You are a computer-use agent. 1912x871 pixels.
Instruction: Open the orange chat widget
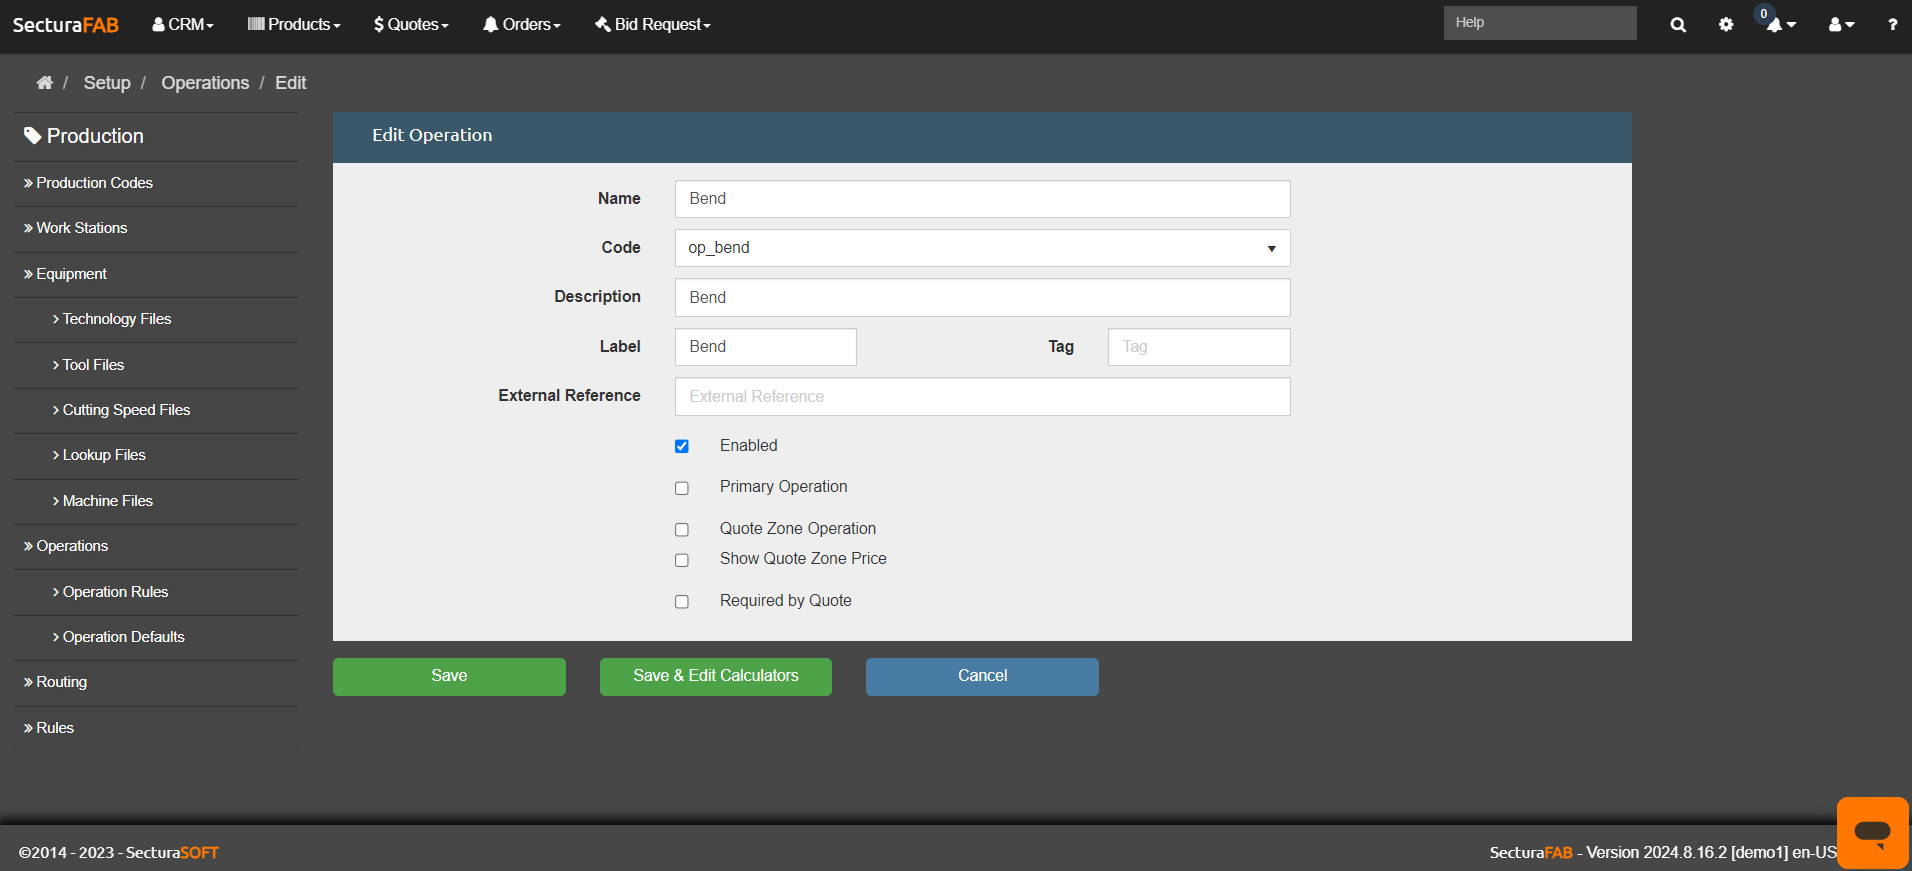point(1872,831)
